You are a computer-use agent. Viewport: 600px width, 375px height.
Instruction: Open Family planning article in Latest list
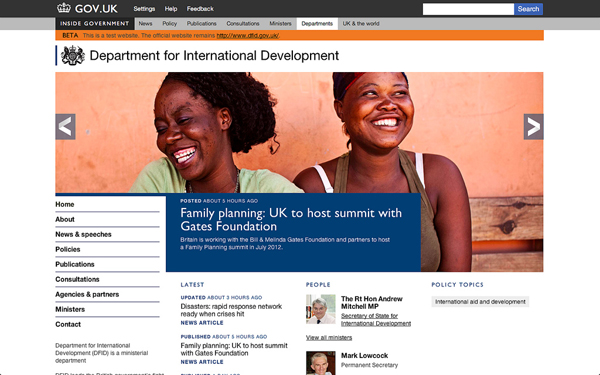[234, 349]
